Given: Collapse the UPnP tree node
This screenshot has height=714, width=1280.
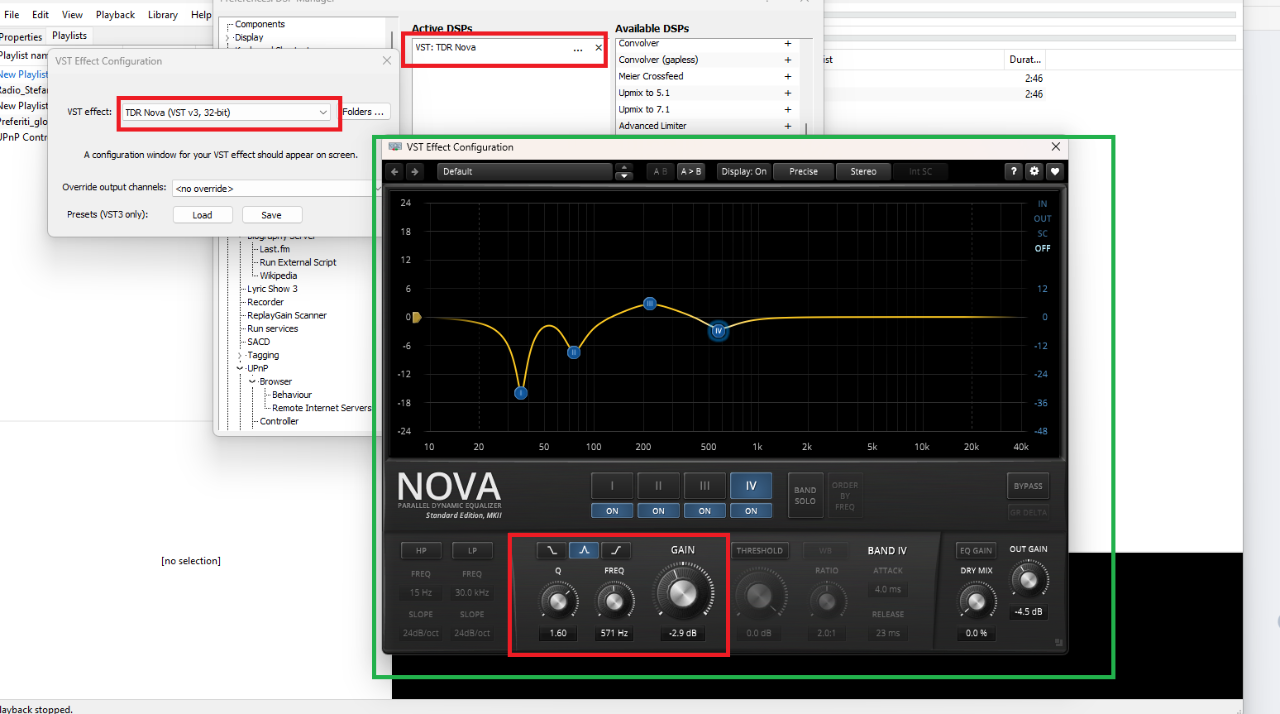Looking at the screenshot, I should [240, 368].
